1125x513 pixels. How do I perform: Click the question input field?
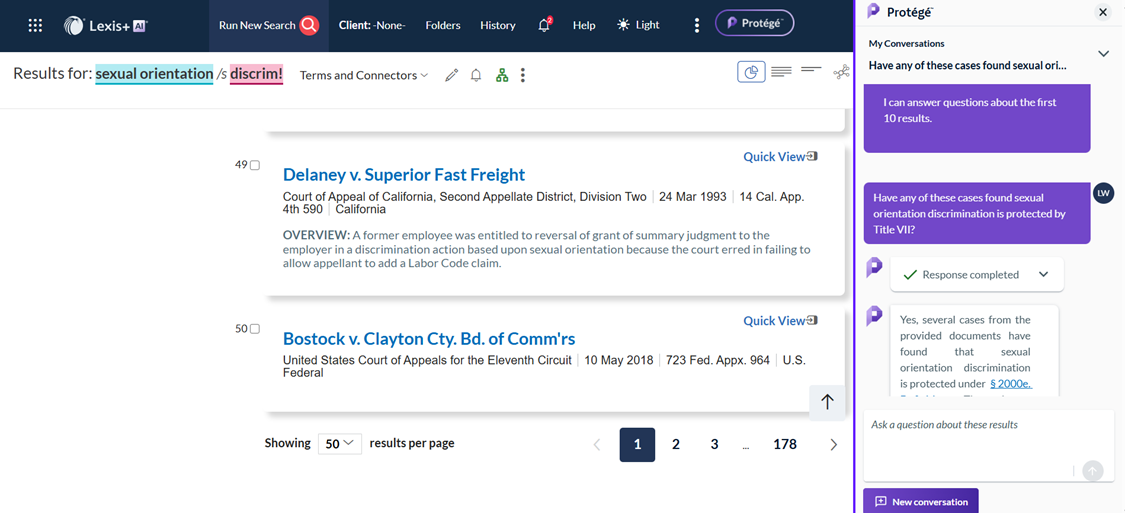click(989, 445)
